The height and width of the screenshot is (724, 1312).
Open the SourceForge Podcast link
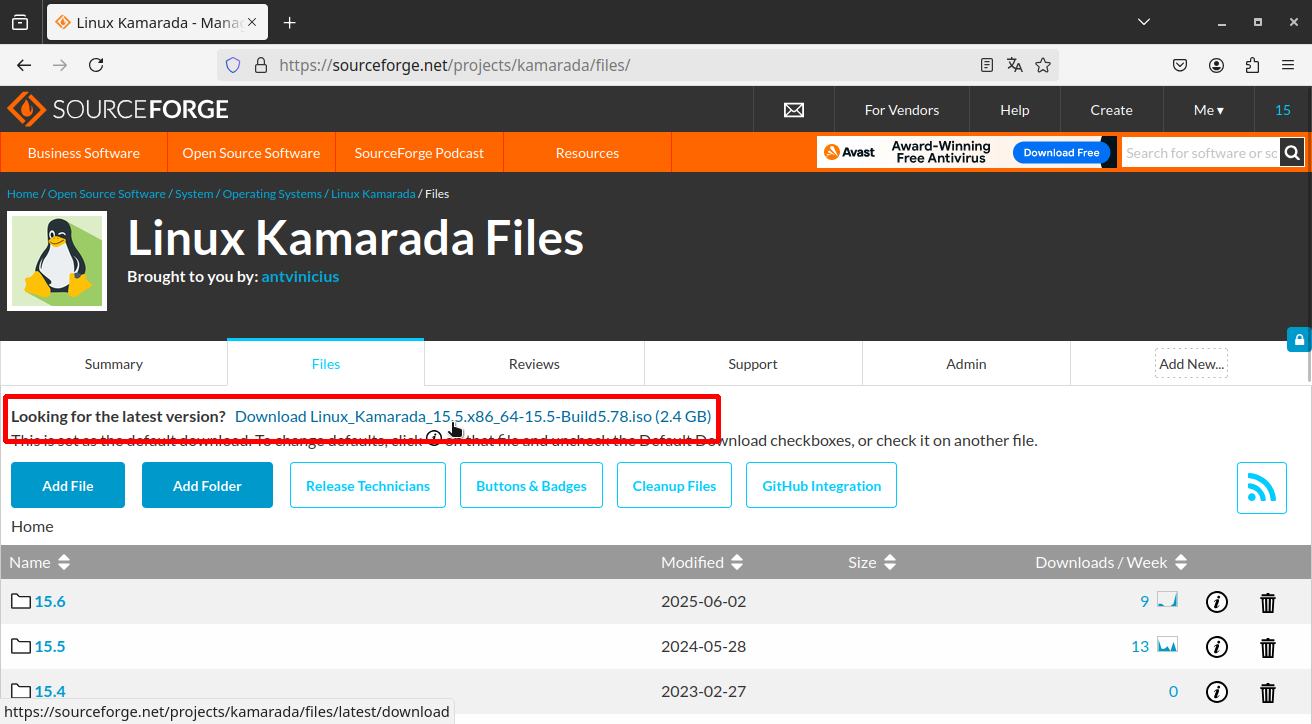click(x=419, y=153)
